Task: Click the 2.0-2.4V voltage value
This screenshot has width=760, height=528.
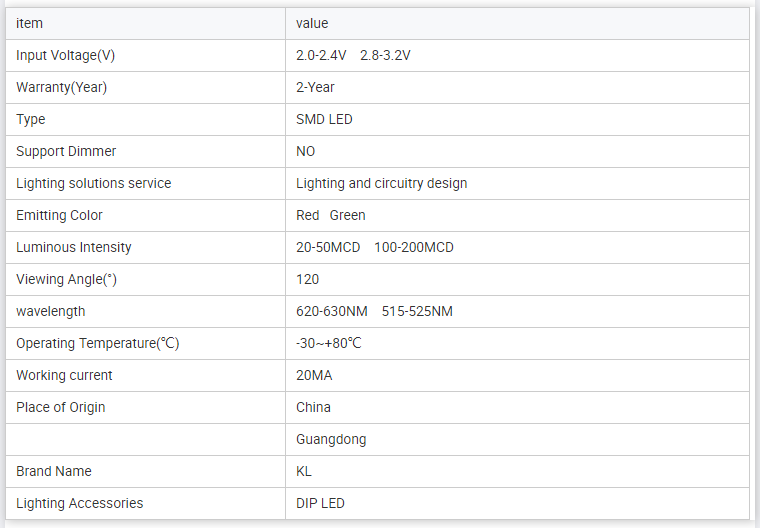Action: [320, 55]
